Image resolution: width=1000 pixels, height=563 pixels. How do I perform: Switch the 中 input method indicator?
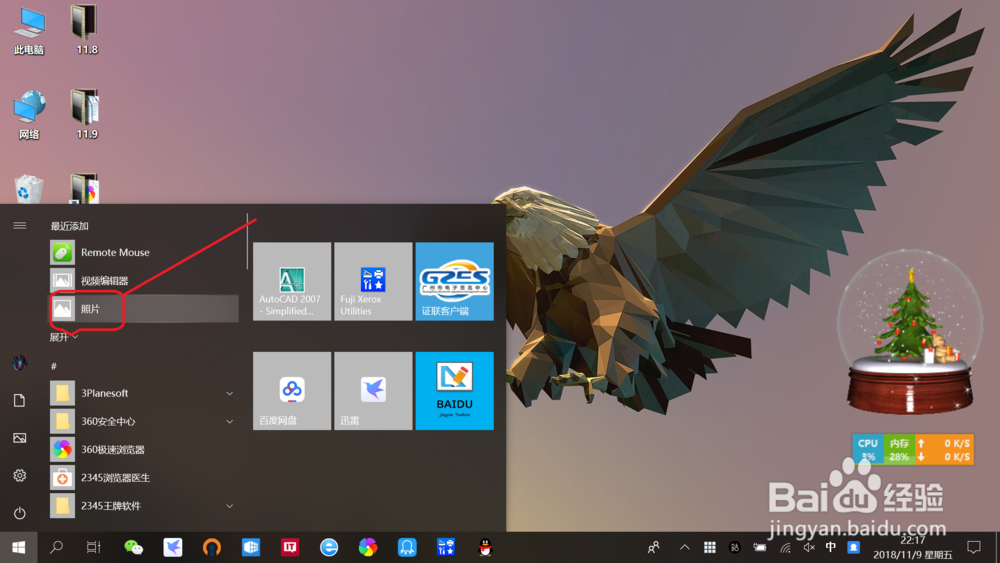click(x=830, y=547)
